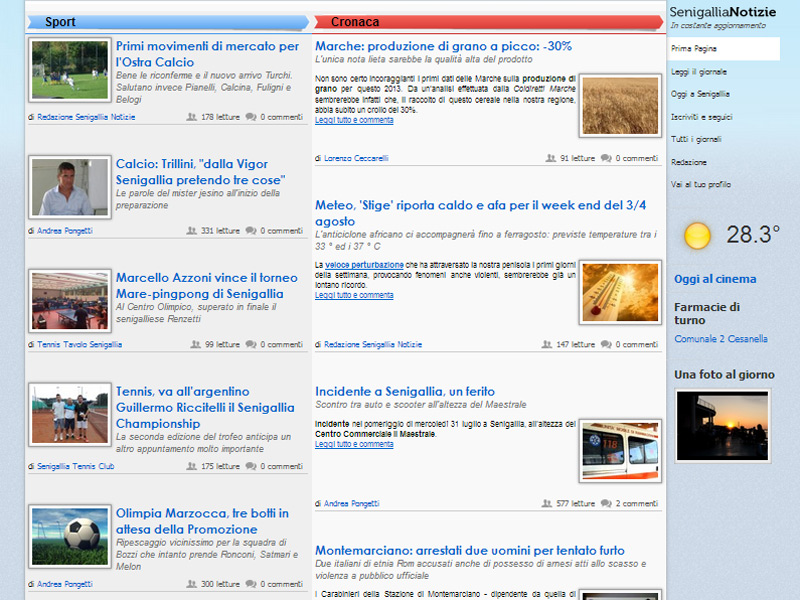Click the sun weather icon
The image size is (800, 600).
(x=697, y=236)
